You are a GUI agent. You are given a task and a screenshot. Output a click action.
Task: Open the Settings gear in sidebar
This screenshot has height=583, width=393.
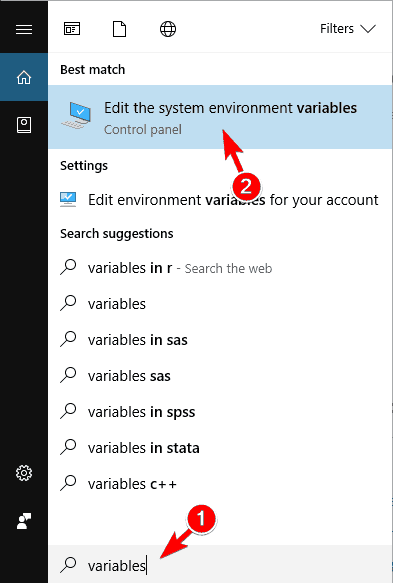tap(24, 473)
